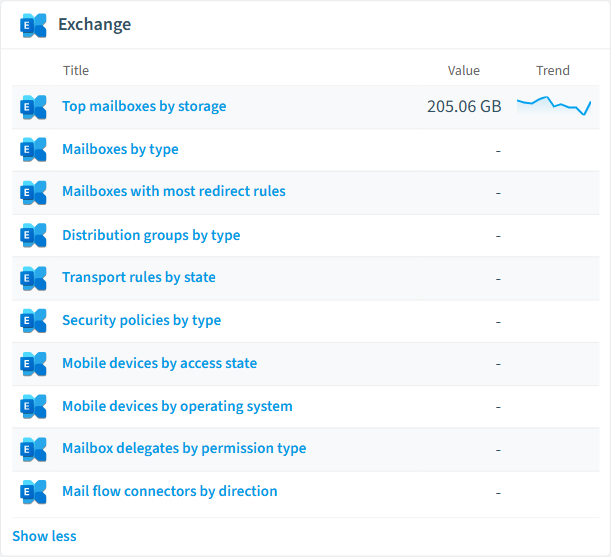
Task: Click Exchange icon beside Mailboxes with most redirect rules
Action: [33, 192]
